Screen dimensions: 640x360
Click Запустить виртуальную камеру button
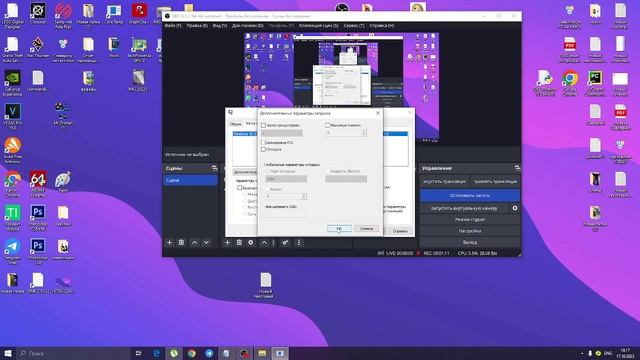[464, 208]
